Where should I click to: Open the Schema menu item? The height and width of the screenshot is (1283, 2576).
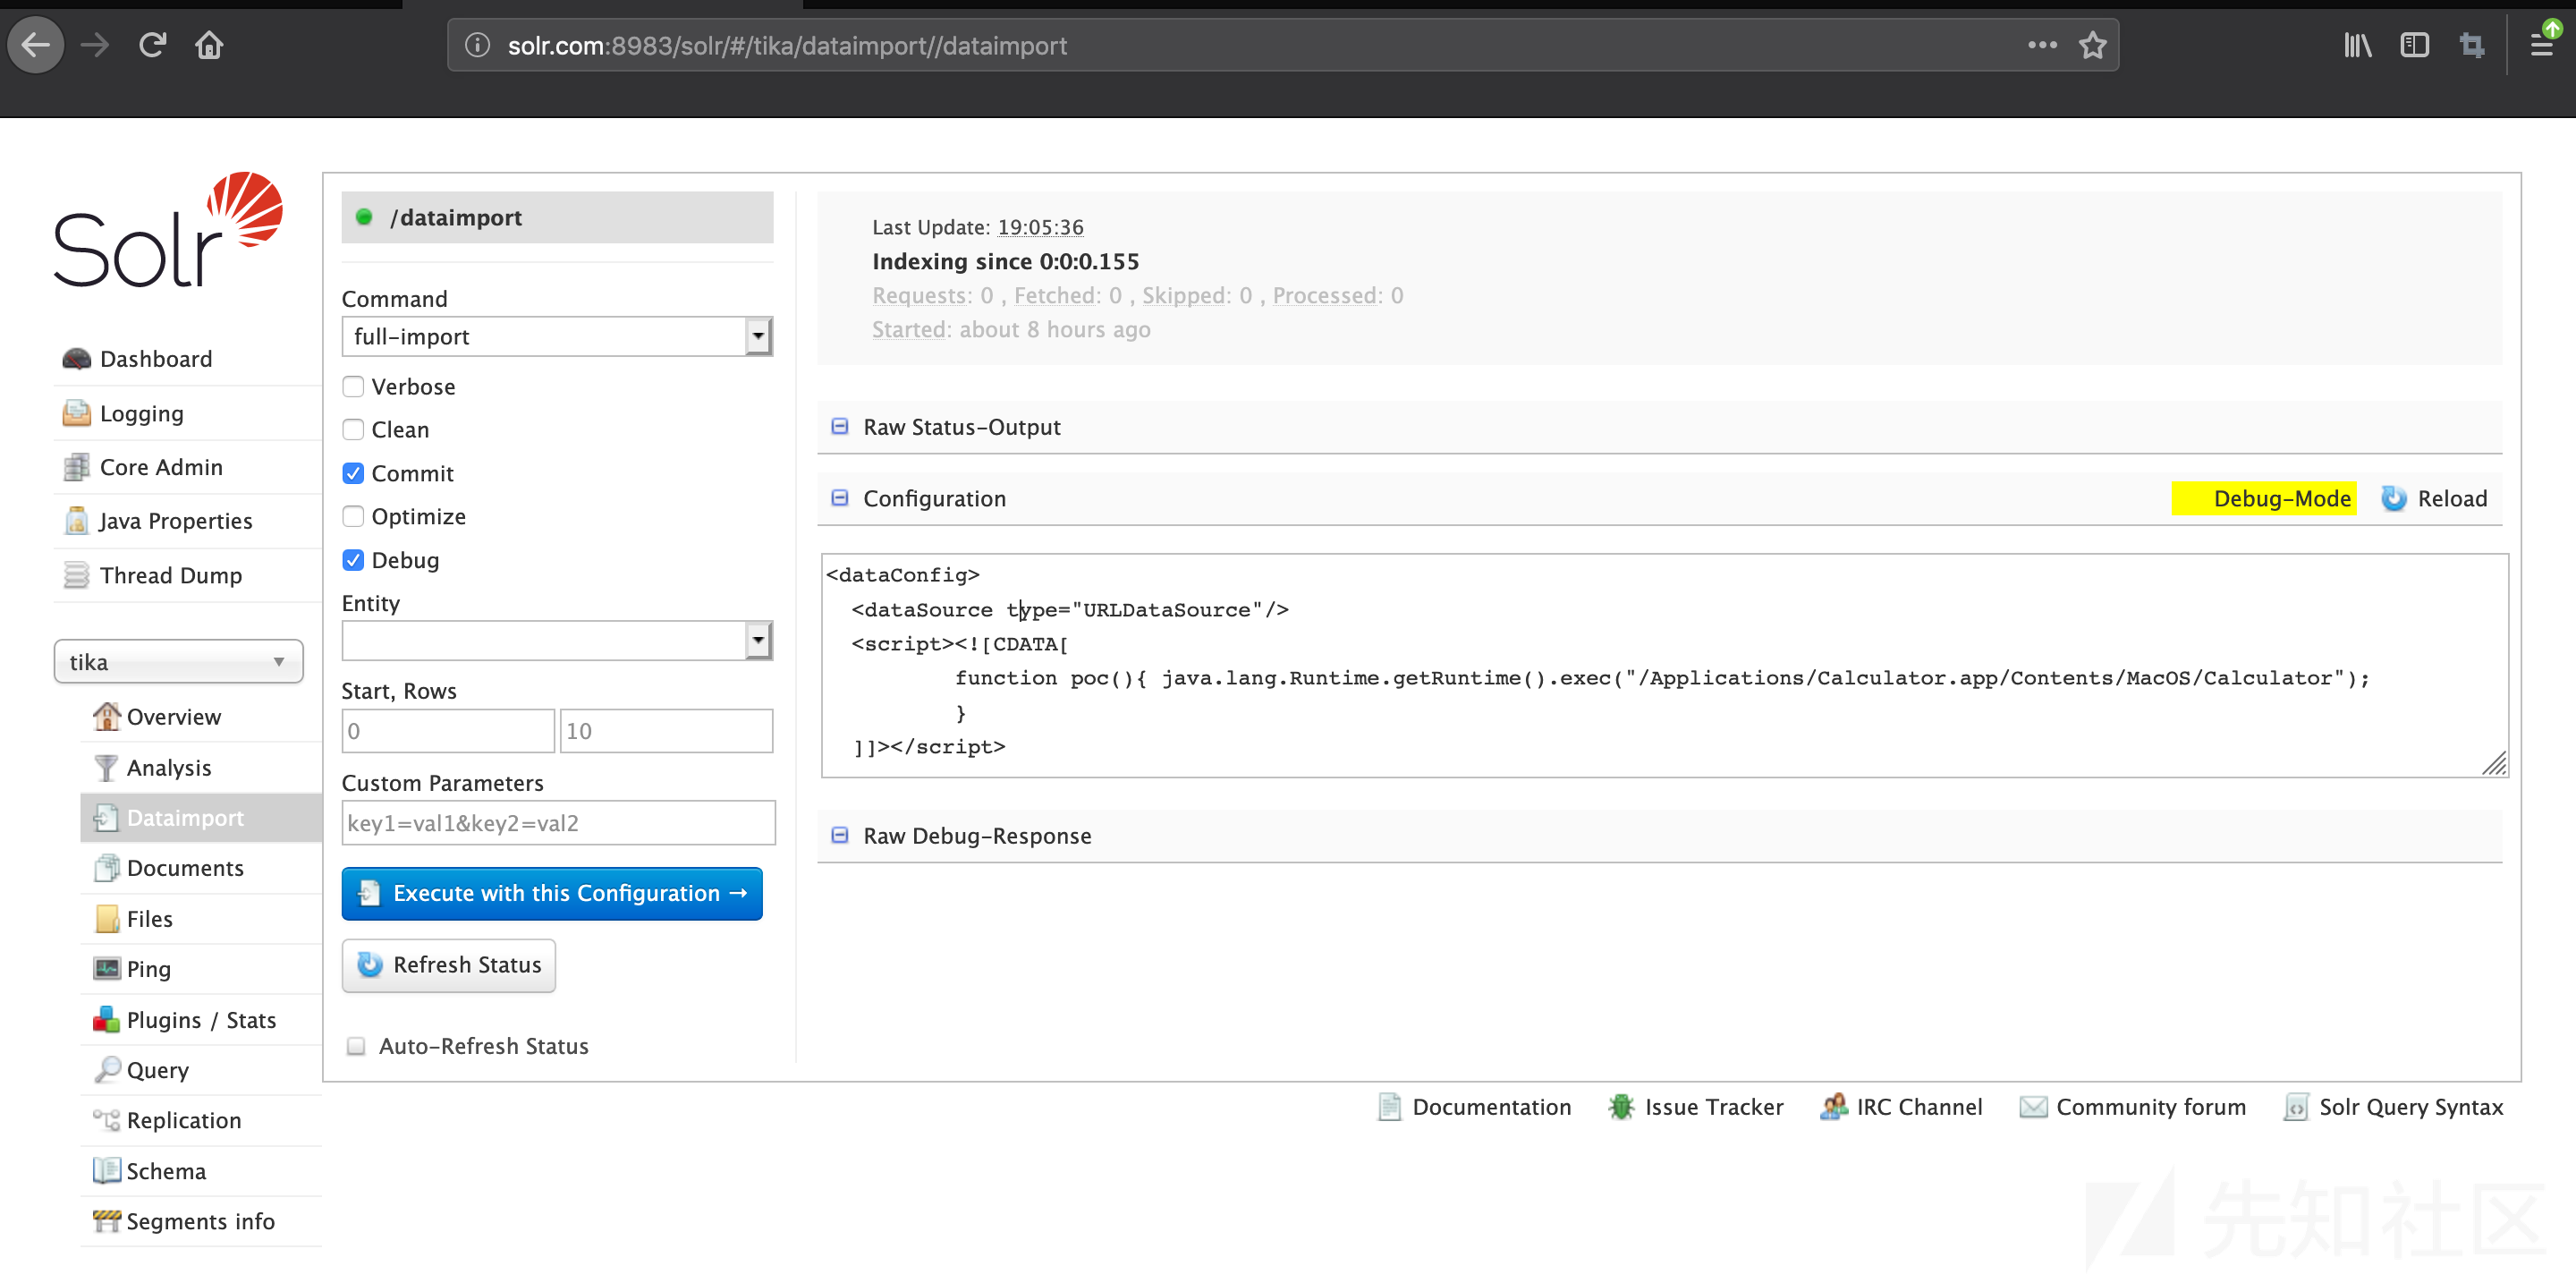(x=166, y=1170)
